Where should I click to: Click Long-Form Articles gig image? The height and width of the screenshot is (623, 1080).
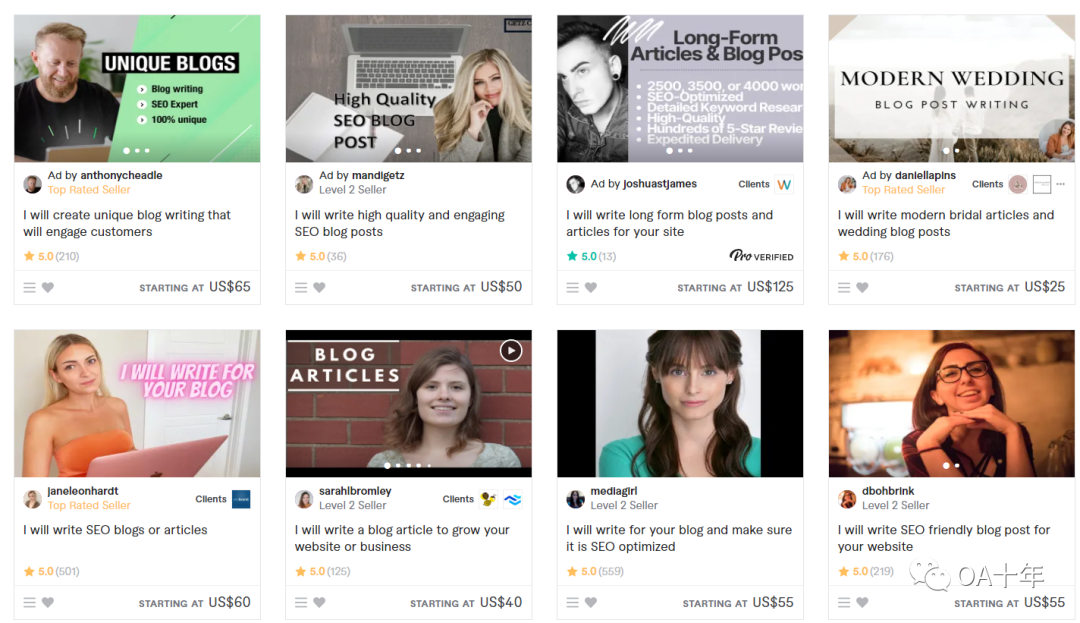(x=680, y=88)
